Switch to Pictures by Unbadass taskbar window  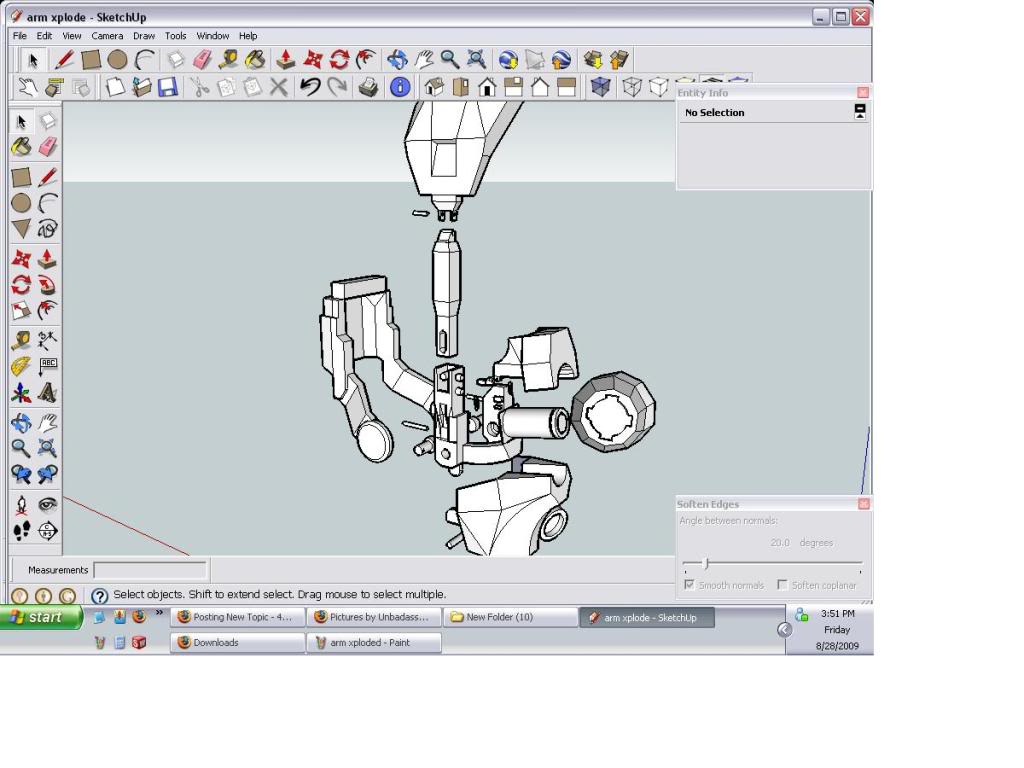point(374,617)
